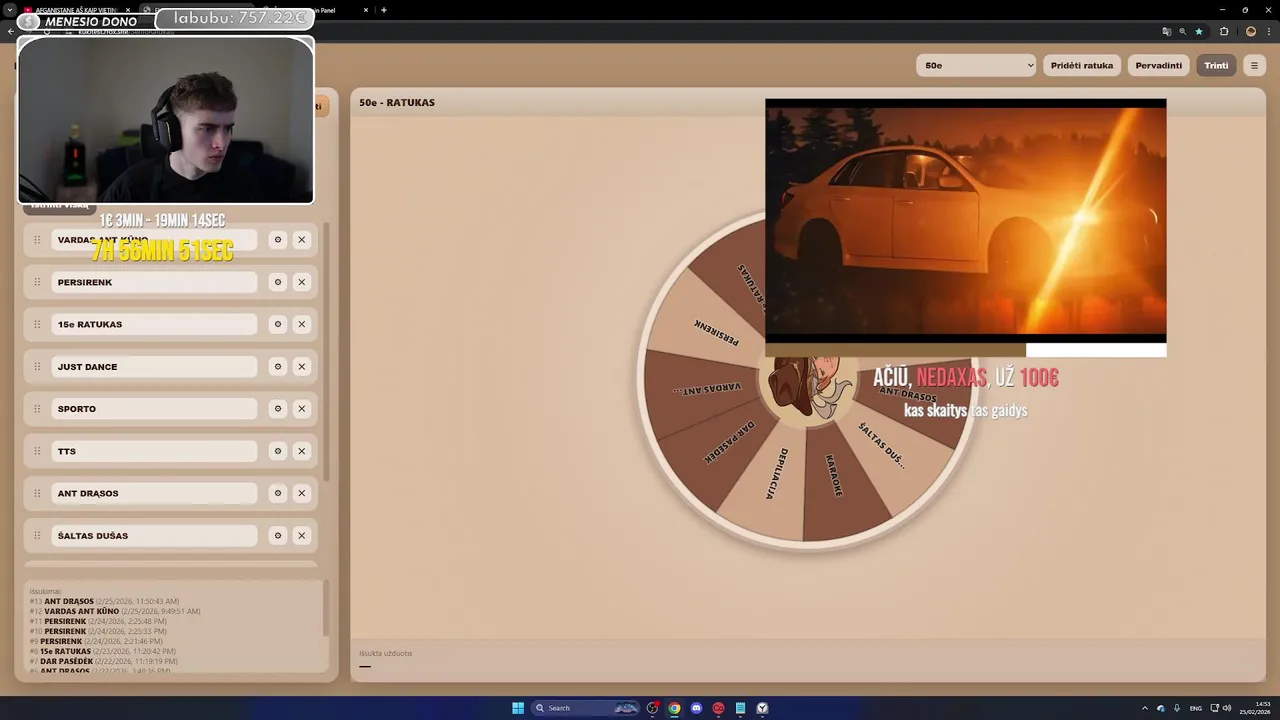Switch to the YouTube AFGANISTANE tab
The height and width of the screenshot is (720, 1280).
pos(75,10)
